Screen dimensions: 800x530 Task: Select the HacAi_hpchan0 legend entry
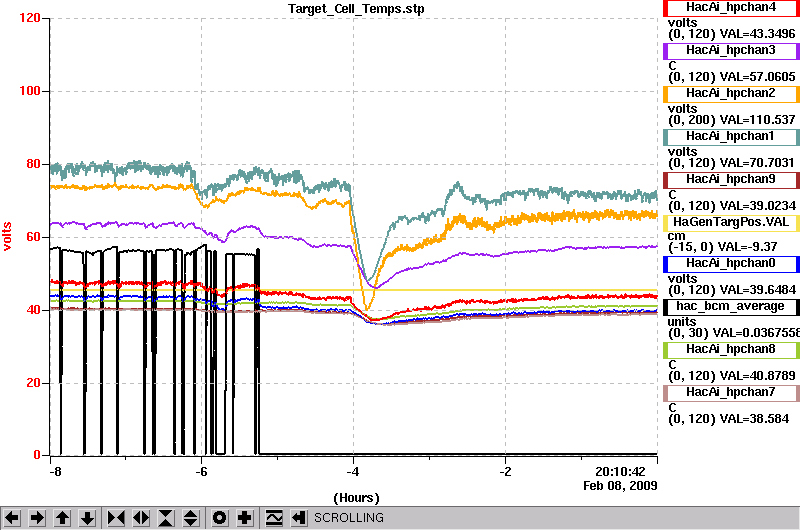731,264
